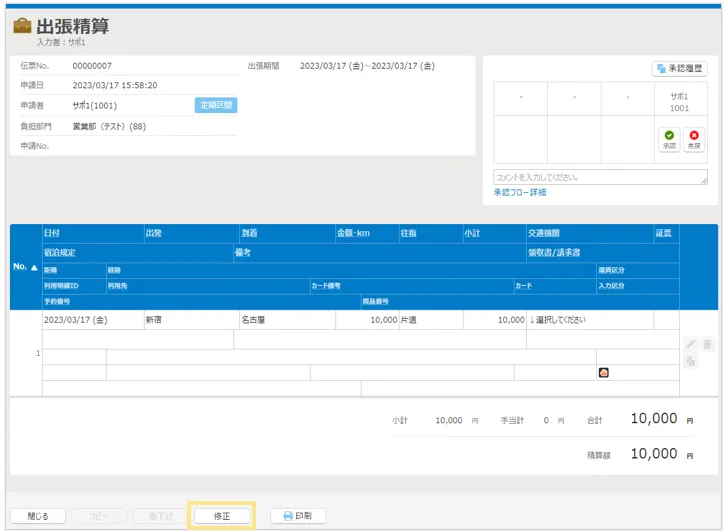Click the orange IC card icon in row 1
This screenshot has height=532, width=725.
[603, 373]
